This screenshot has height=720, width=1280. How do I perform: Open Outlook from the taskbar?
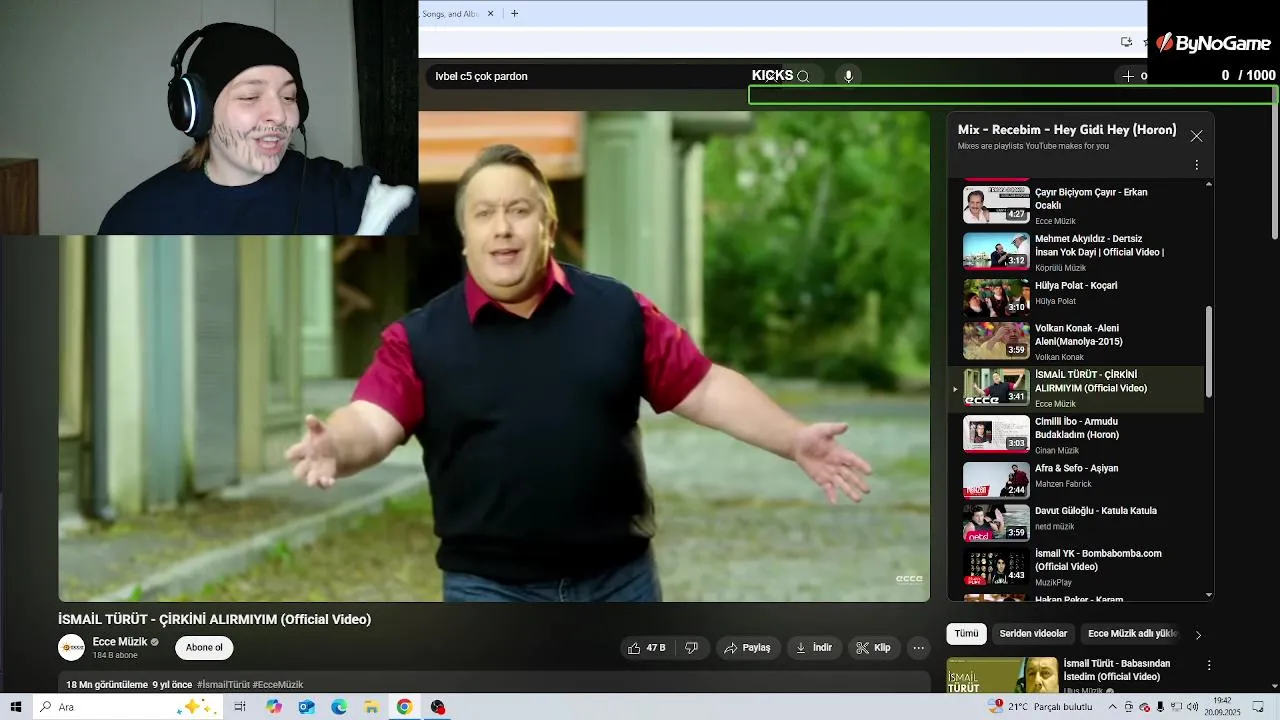[x=306, y=707]
